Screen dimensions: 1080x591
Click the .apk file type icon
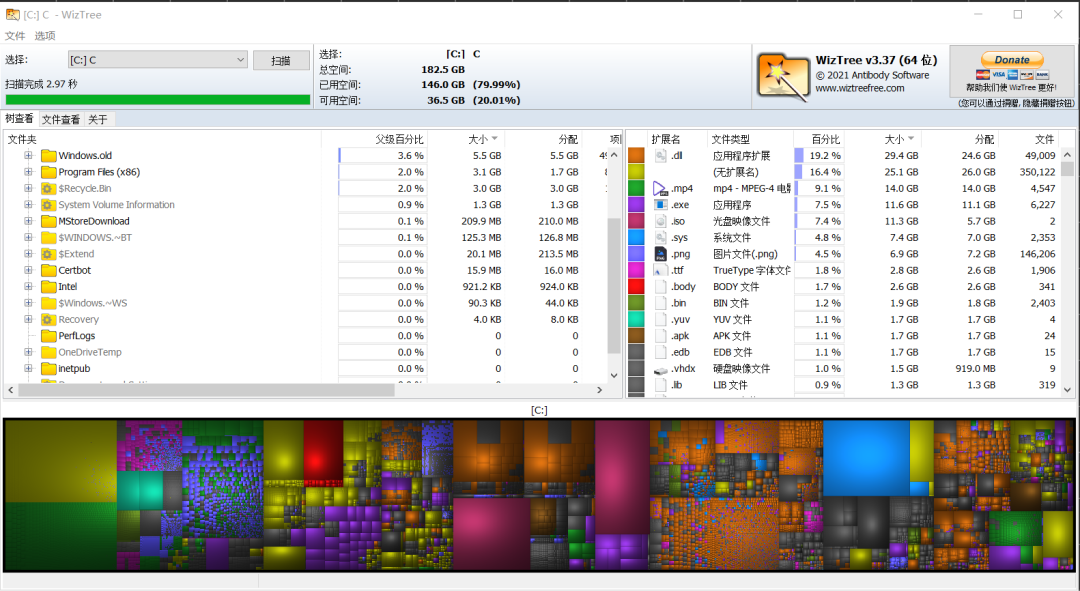tap(661, 336)
